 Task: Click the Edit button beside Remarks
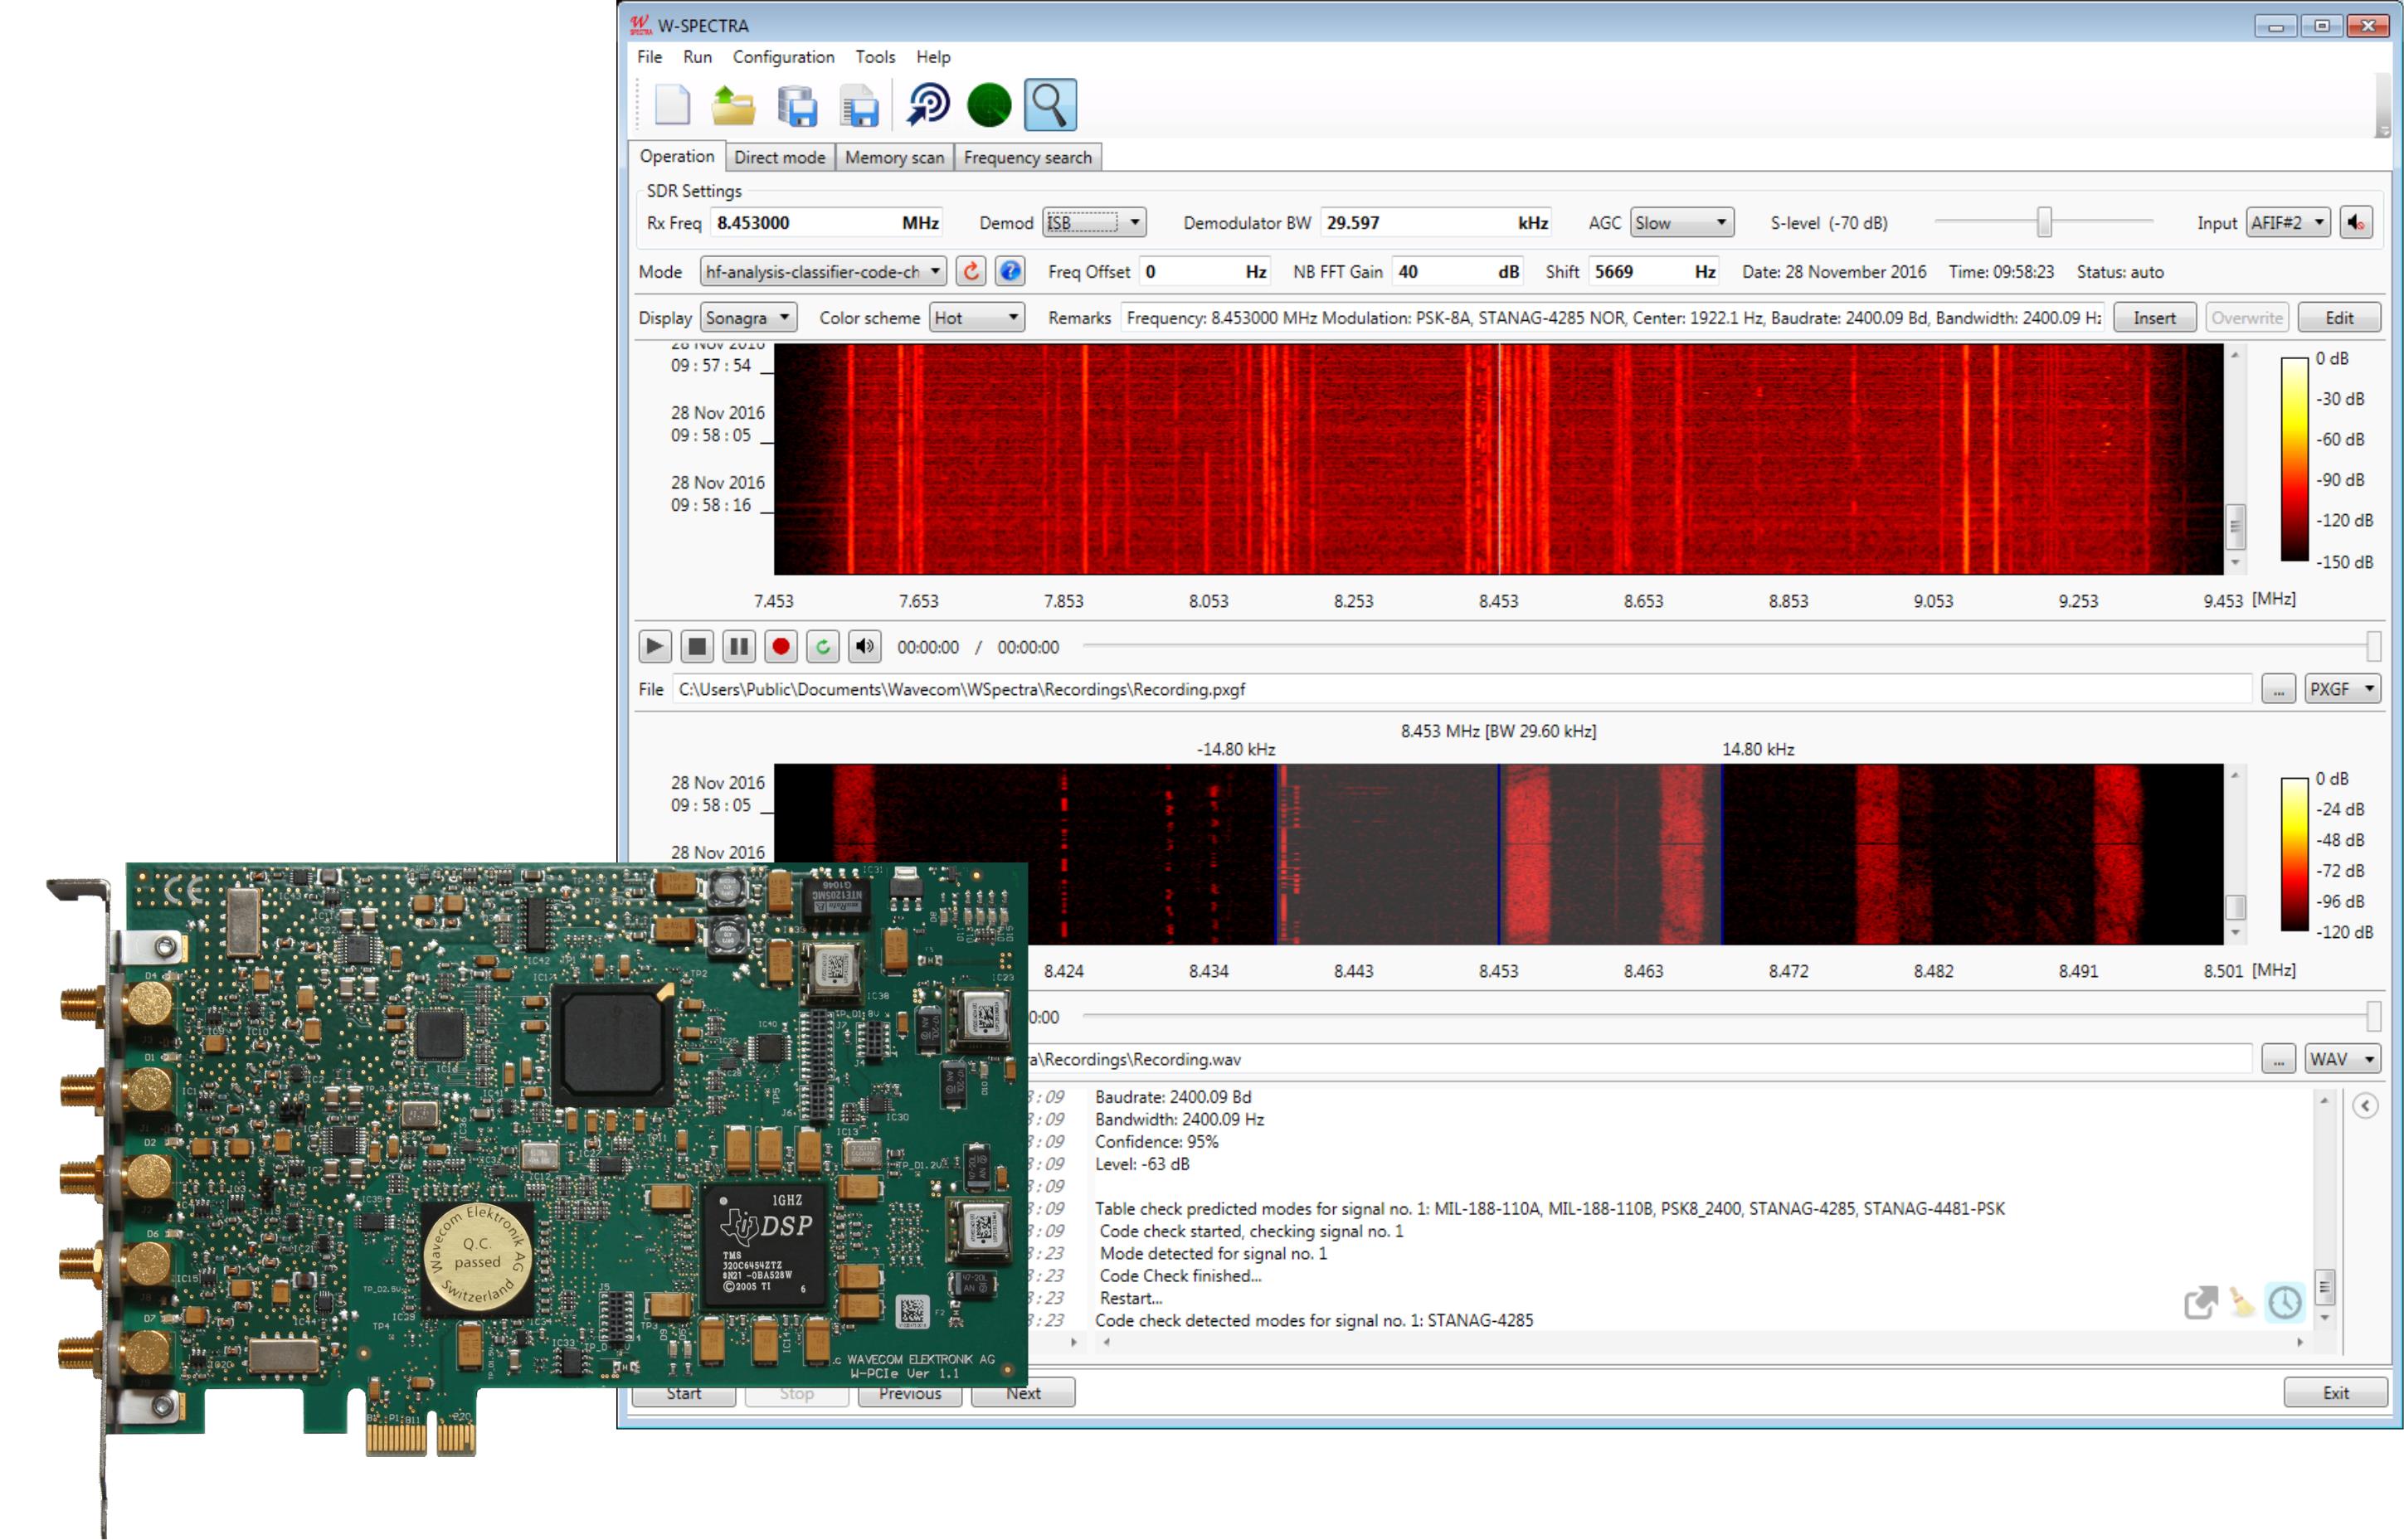pos(2339,317)
